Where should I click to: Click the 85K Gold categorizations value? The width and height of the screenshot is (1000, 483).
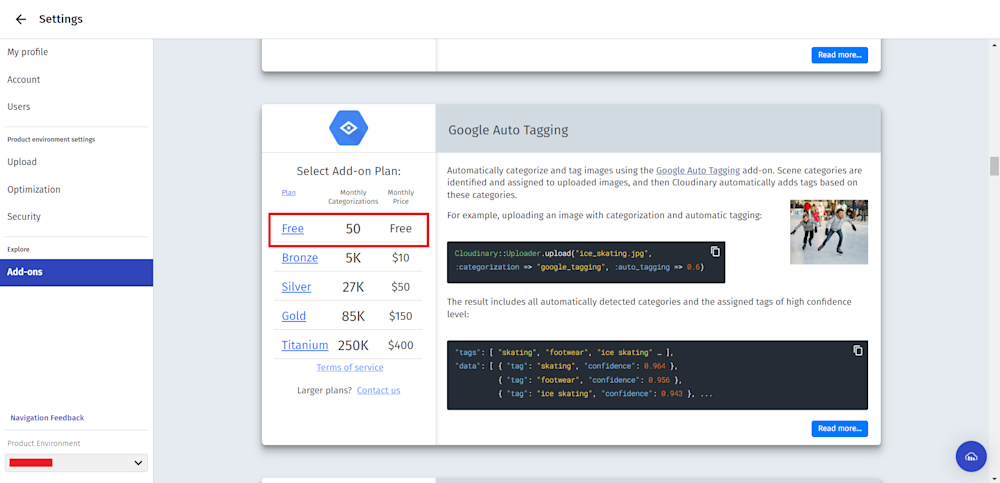tap(353, 316)
